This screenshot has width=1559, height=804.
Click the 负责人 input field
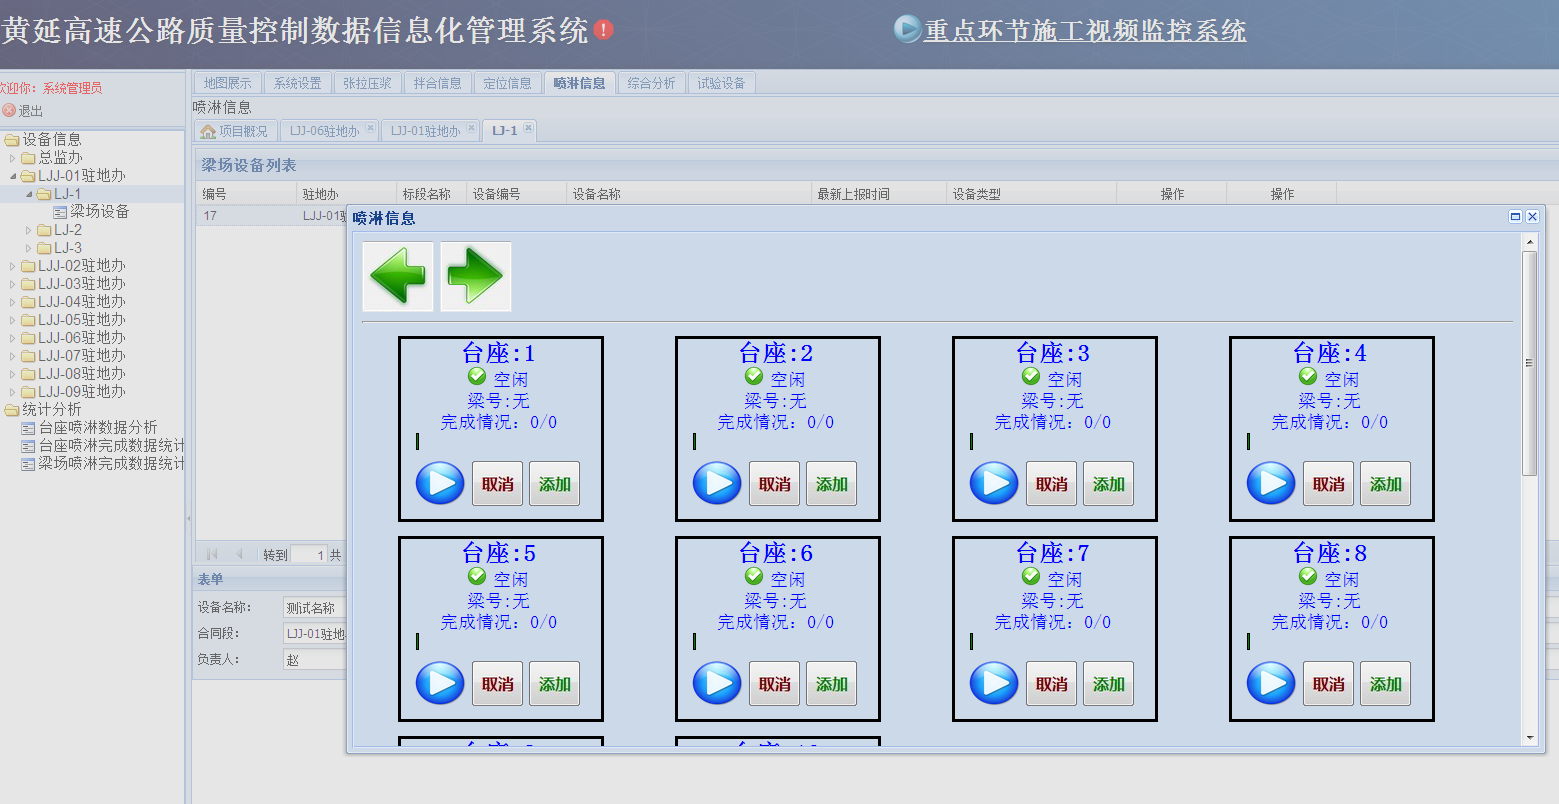[x=314, y=660]
